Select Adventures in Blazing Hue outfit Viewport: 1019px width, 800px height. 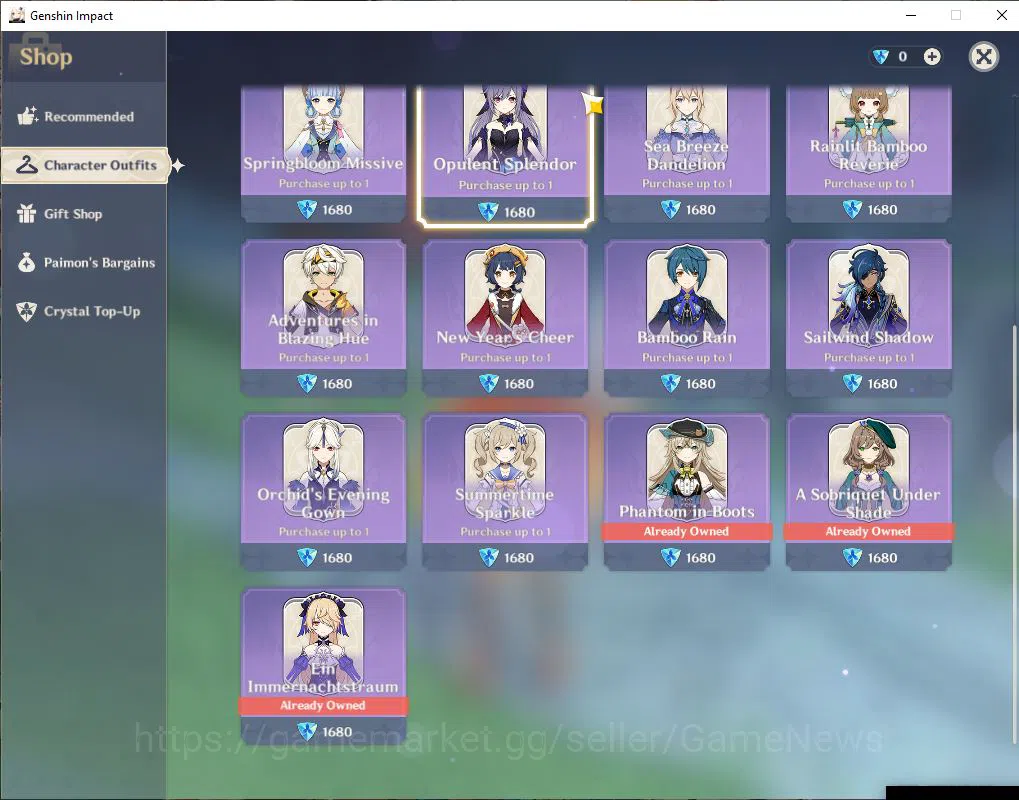pos(324,317)
